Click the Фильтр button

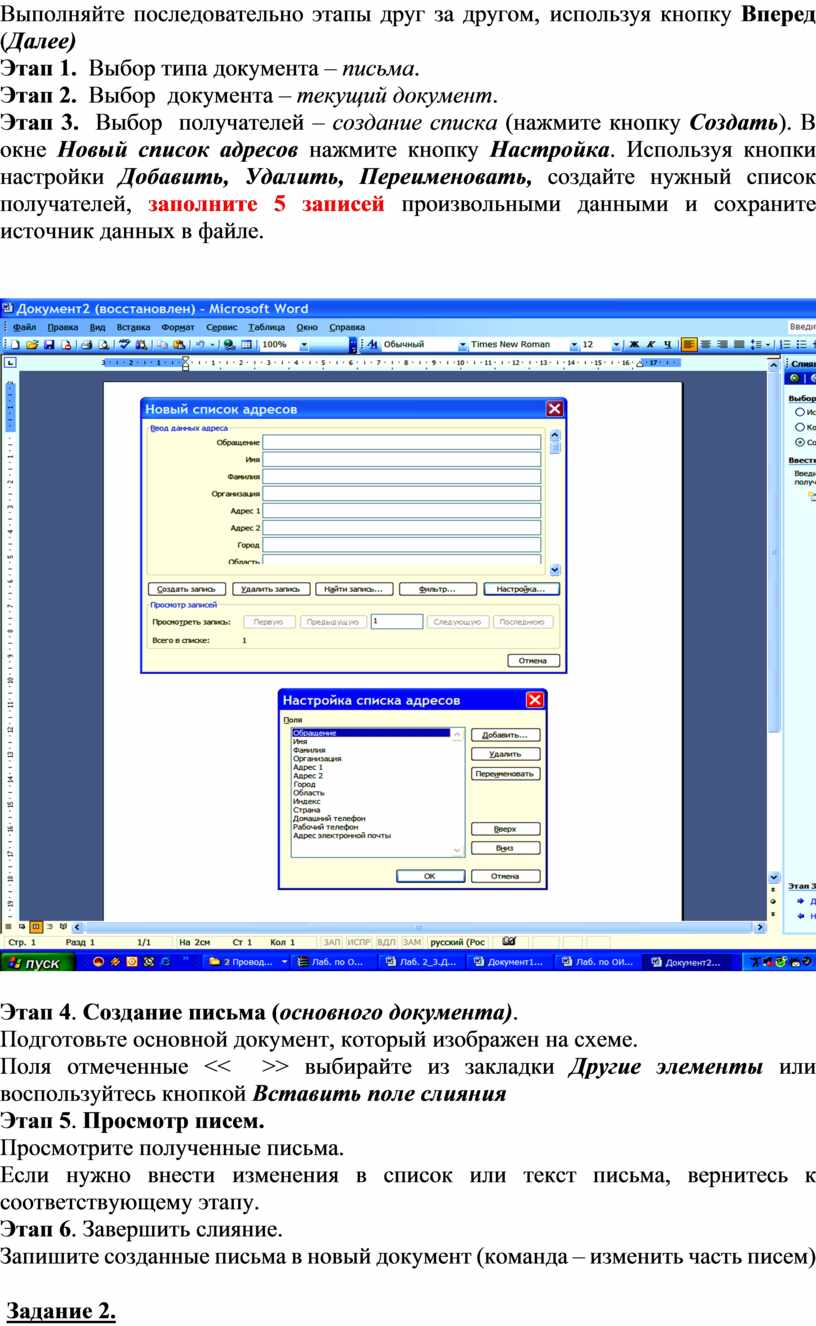click(438, 589)
